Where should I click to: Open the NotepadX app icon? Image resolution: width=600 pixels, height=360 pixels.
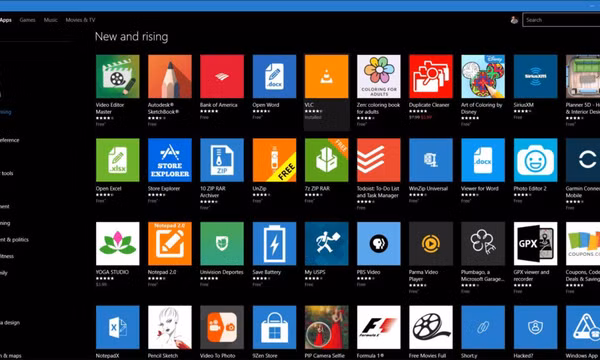tap(117, 327)
